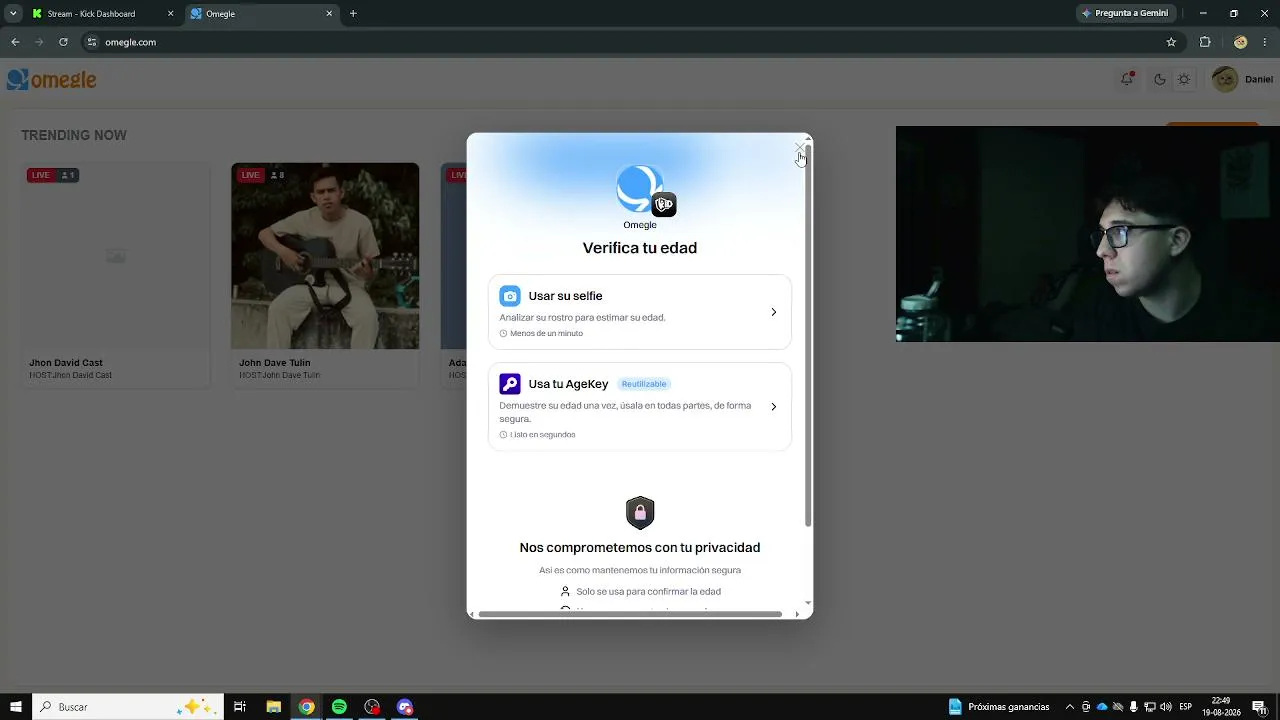1280x720 pixels.
Task: Go back to the previous page
Action: (15, 42)
